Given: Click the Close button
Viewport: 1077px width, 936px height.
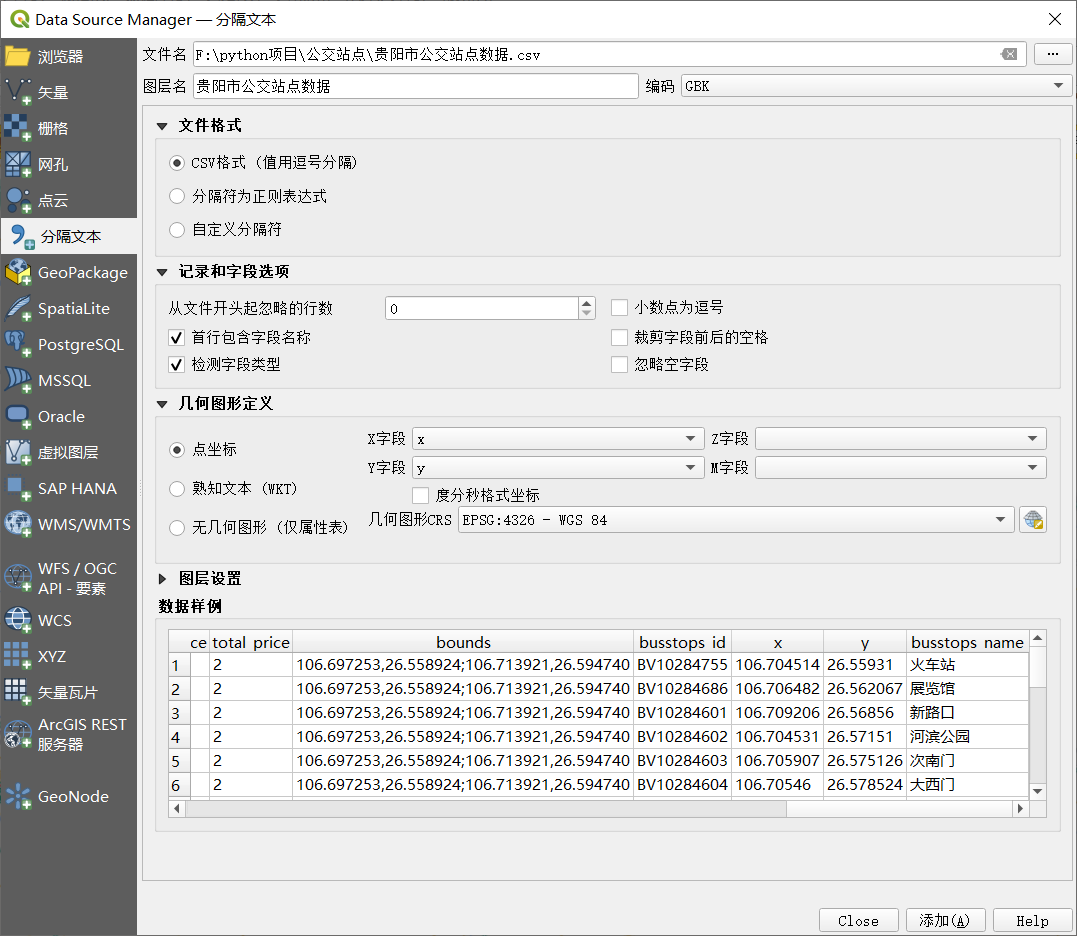Looking at the screenshot, I should [x=859, y=921].
